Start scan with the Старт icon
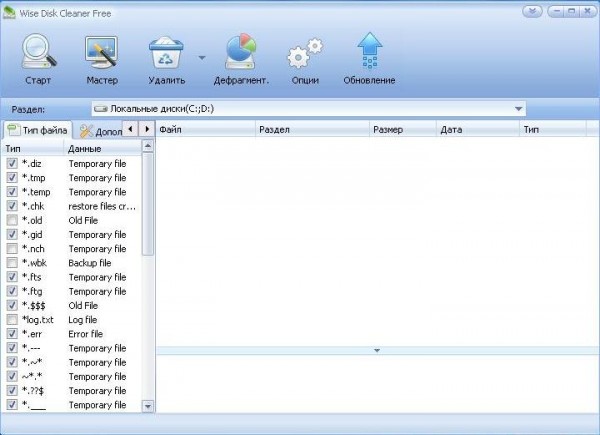 [x=38, y=52]
